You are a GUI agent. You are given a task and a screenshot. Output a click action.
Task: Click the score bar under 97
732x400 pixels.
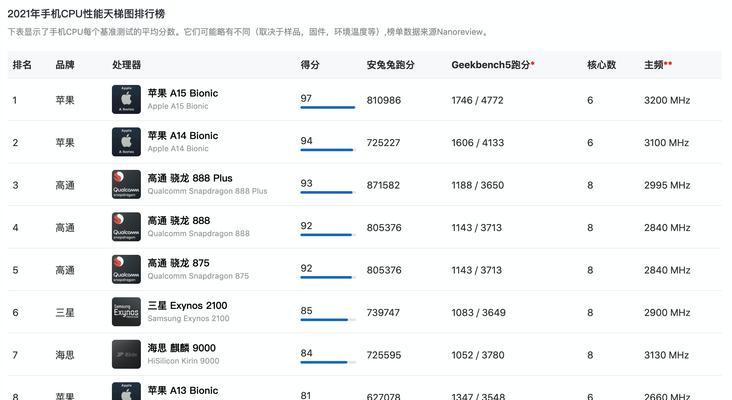pos(328,107)
